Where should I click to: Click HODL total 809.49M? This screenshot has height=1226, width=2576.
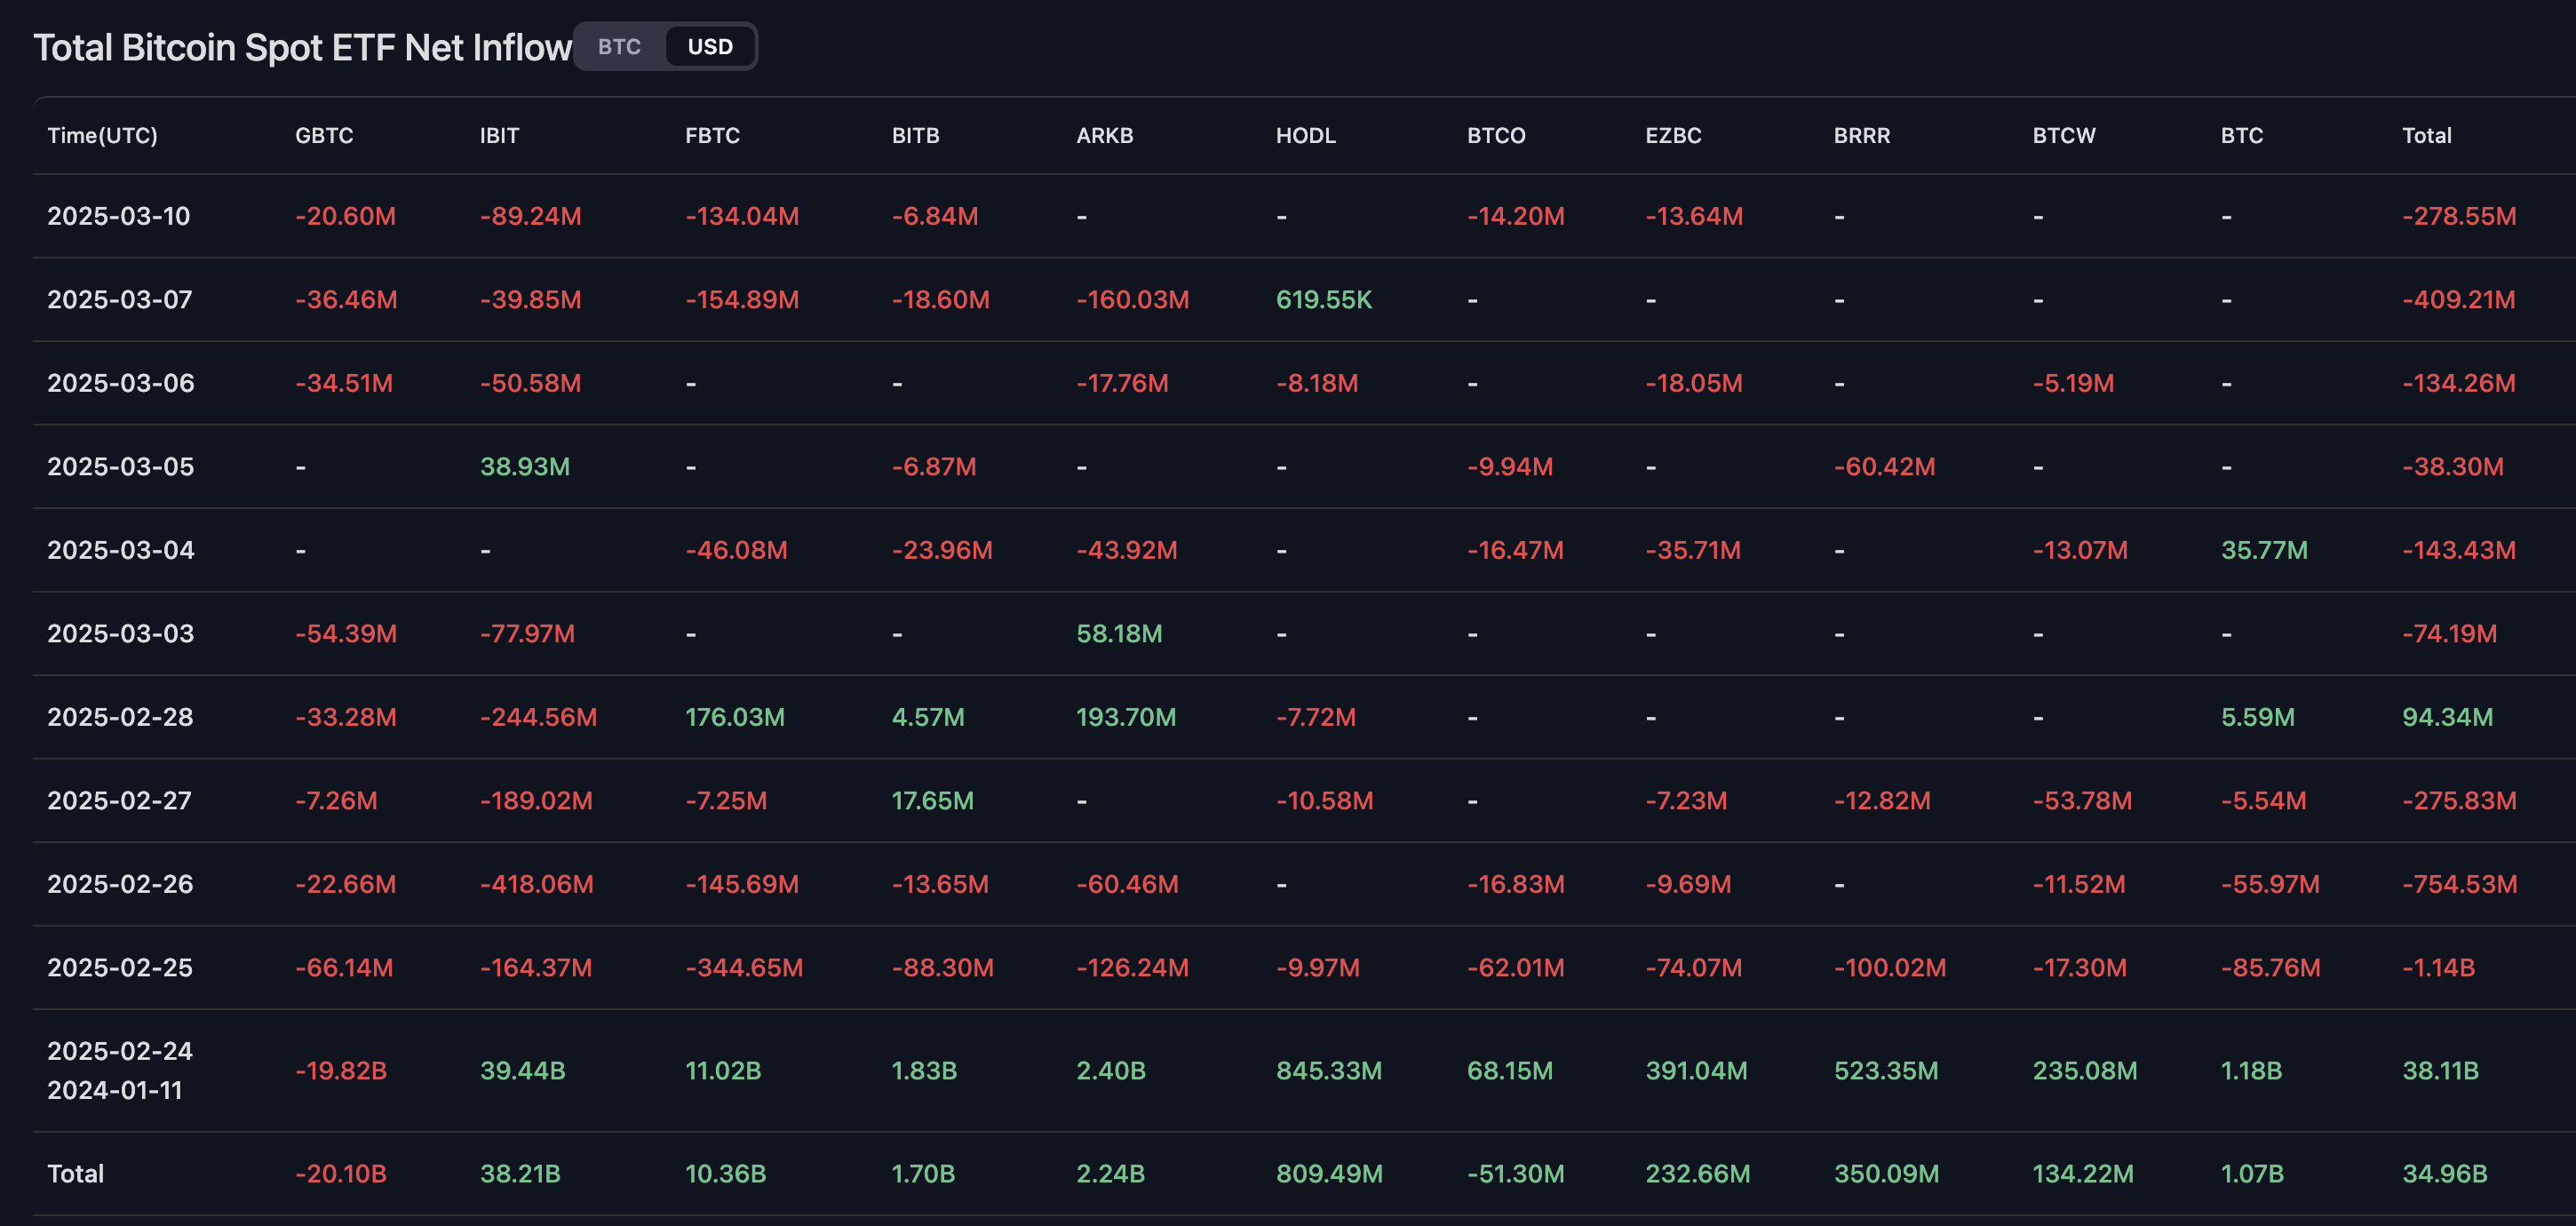tap(1329, 1173)
